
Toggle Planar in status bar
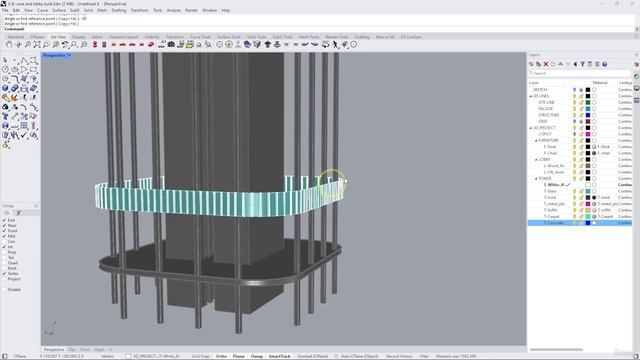pos(239,356)
